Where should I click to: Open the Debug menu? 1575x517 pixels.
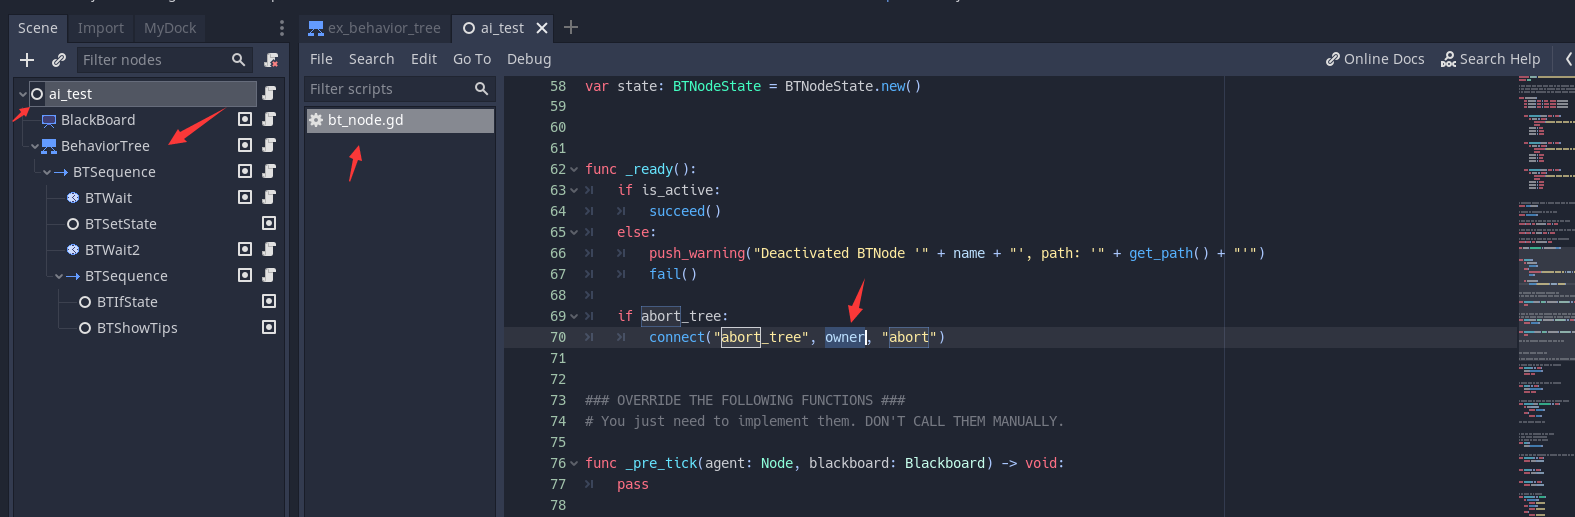(x=529, y=59)
